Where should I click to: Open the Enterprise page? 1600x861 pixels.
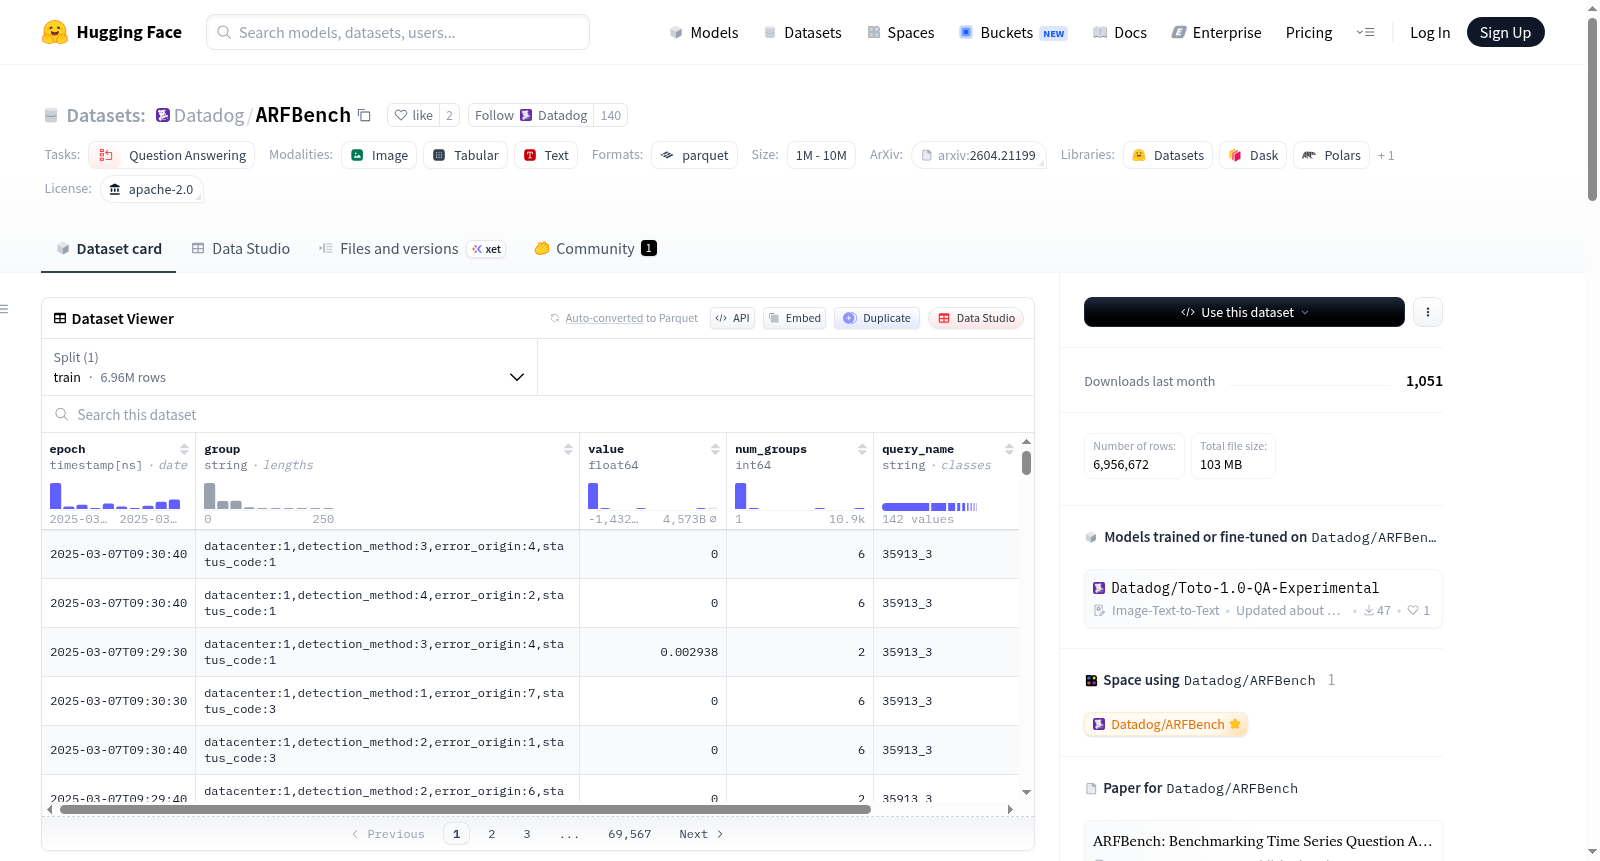click(x=1216, y=33)
